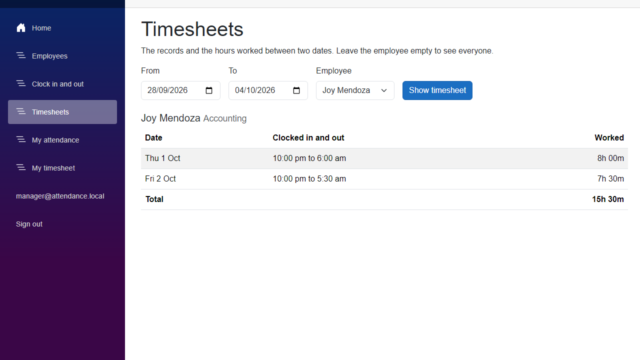The width and height of the screenshot is (640, 360).
Task: Click the My timesheet list icon
Action: click(x=21, y=167)
